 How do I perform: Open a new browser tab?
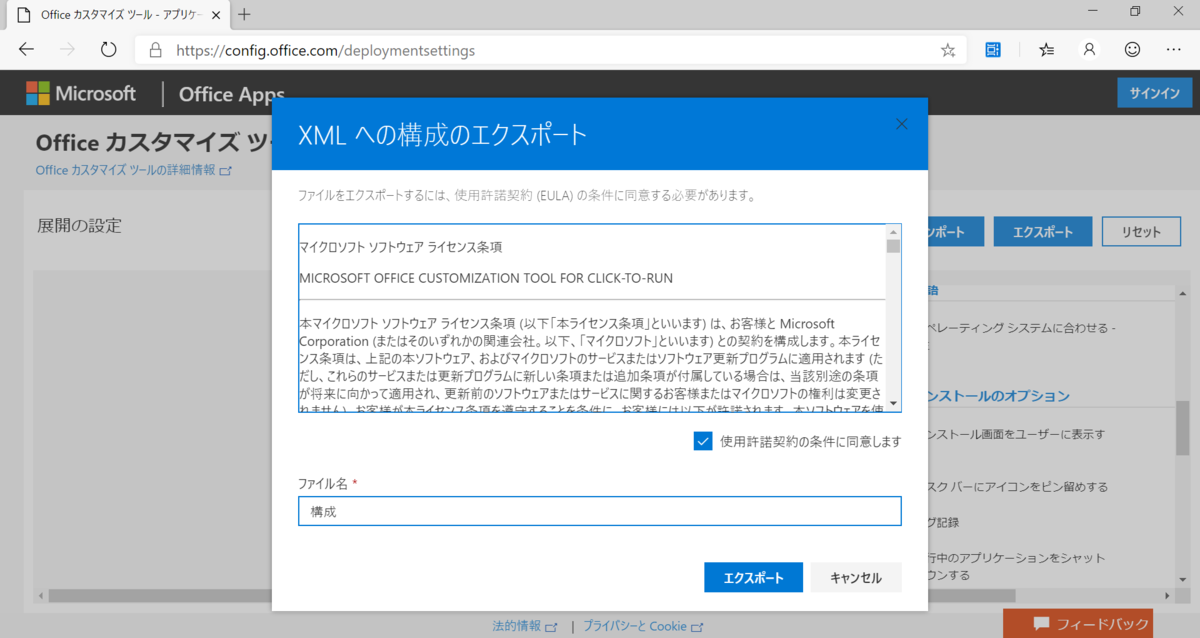click(246, 15)
